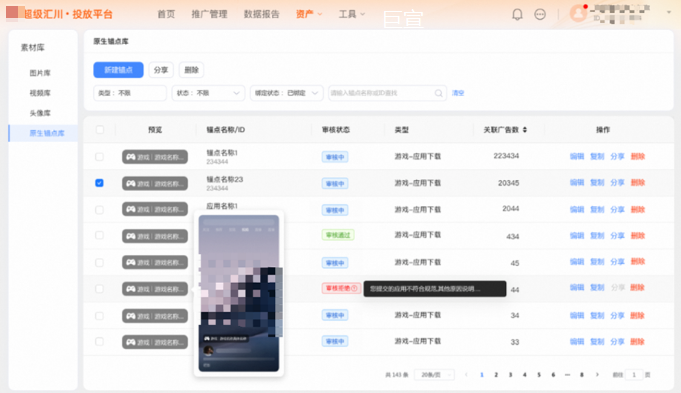Screen dimensions: 681x393
Task: Delete the row with 33 ads
Action: [x=638, y=342]
